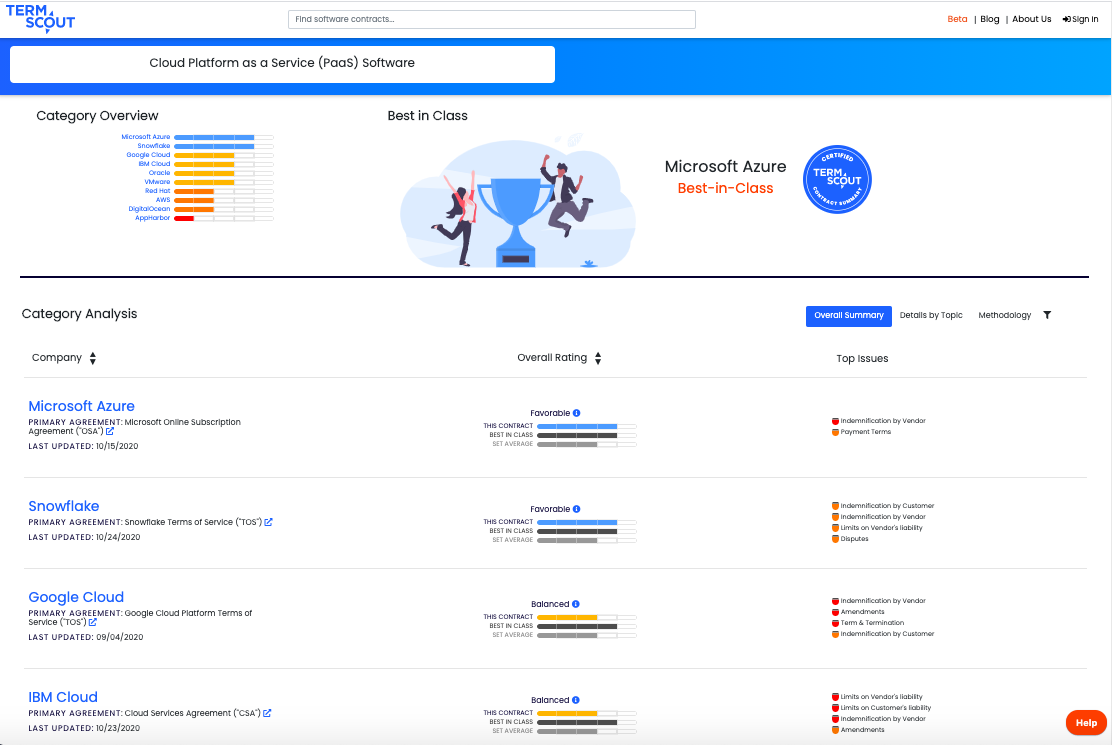Click AppHarbor in Category Overview chart
Screen dimensions: 1112x745
(152, 218)
